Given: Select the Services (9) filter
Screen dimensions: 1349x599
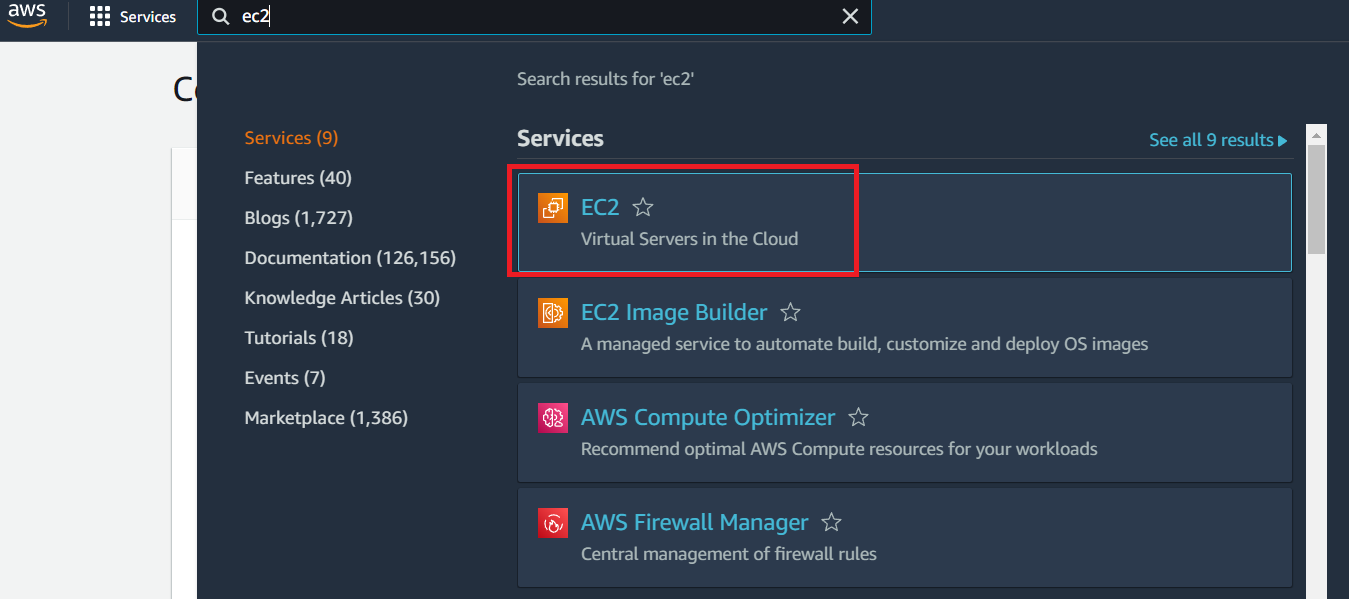Looking at the screenshot, I should [291, 137].
